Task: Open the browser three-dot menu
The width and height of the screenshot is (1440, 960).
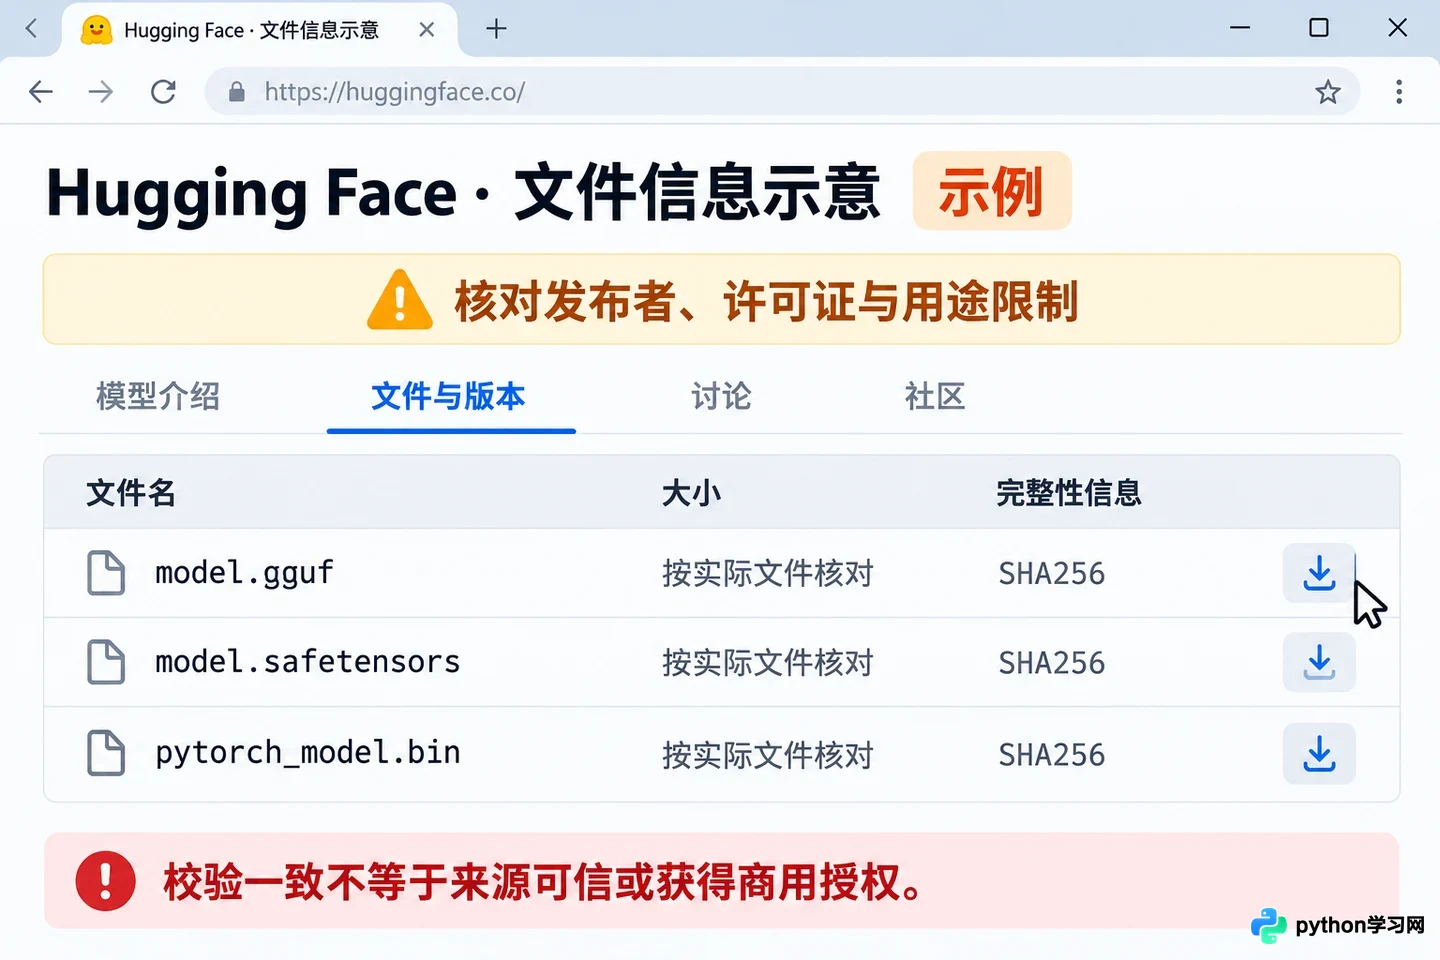Action: [1399, 92]
